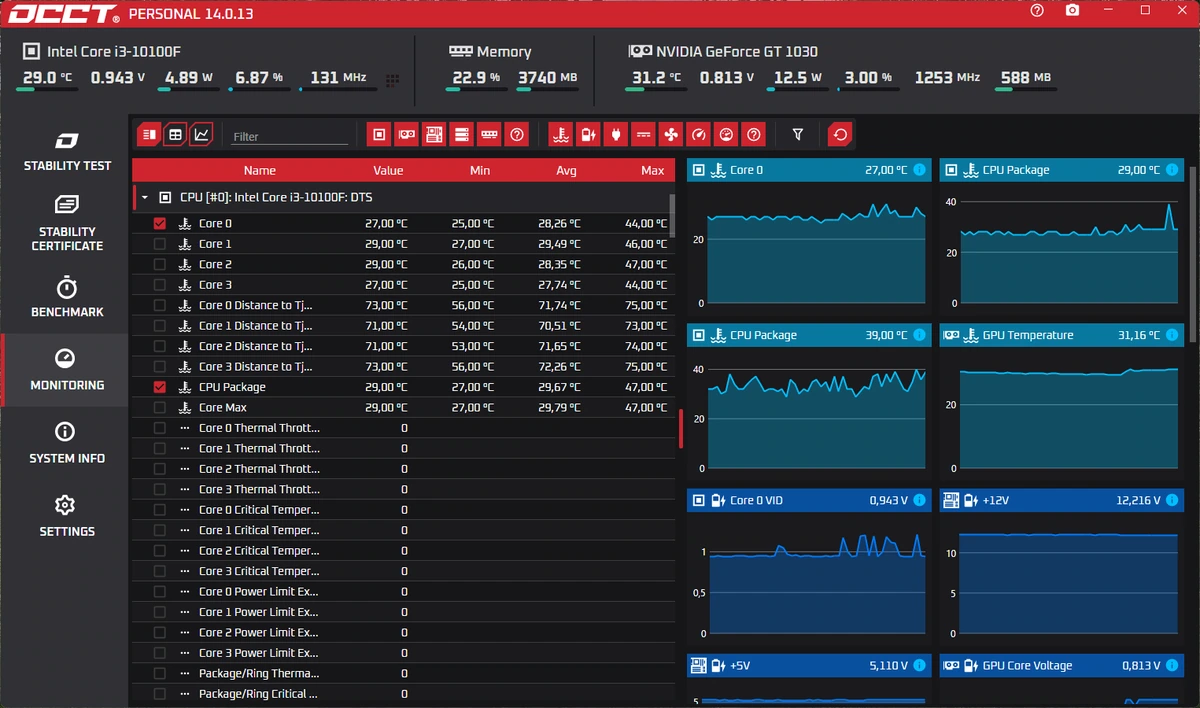Uncheck the Core 0 temperature checkbox
Screen dimensions: 1200x708
click(x=160, y=224)
